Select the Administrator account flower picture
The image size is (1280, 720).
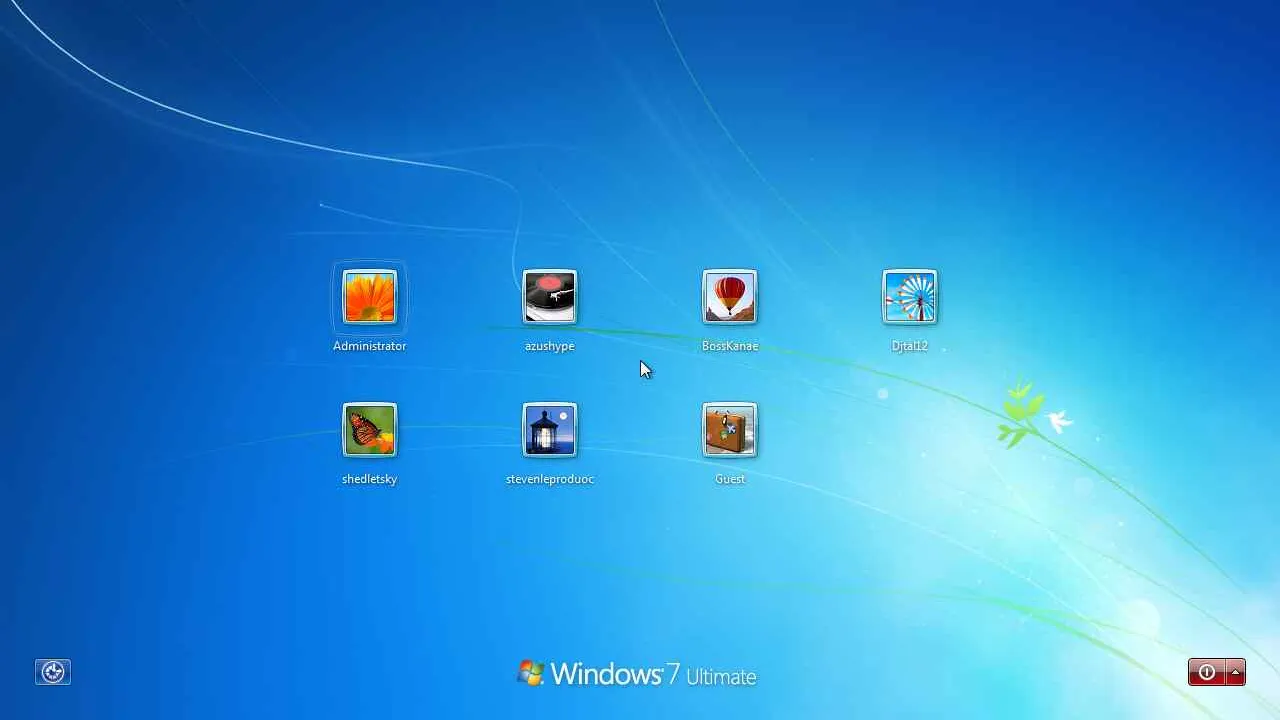coord(369,297)
